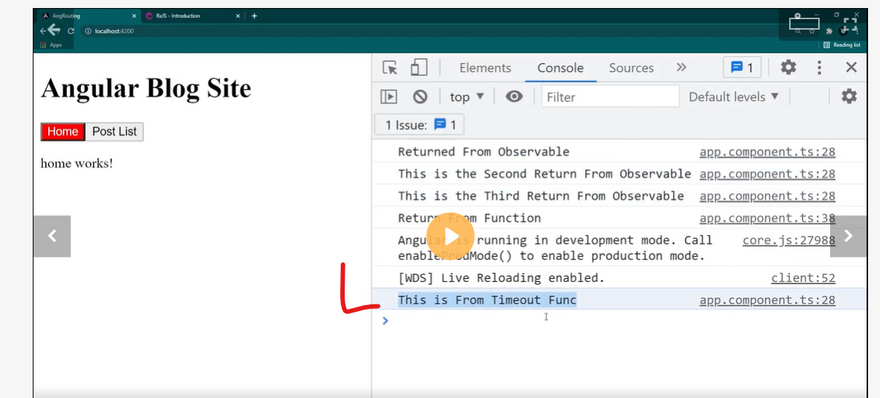Play the video with the orange play button
Viewport: 880px width, 398px height.
(x=450, y=236)
